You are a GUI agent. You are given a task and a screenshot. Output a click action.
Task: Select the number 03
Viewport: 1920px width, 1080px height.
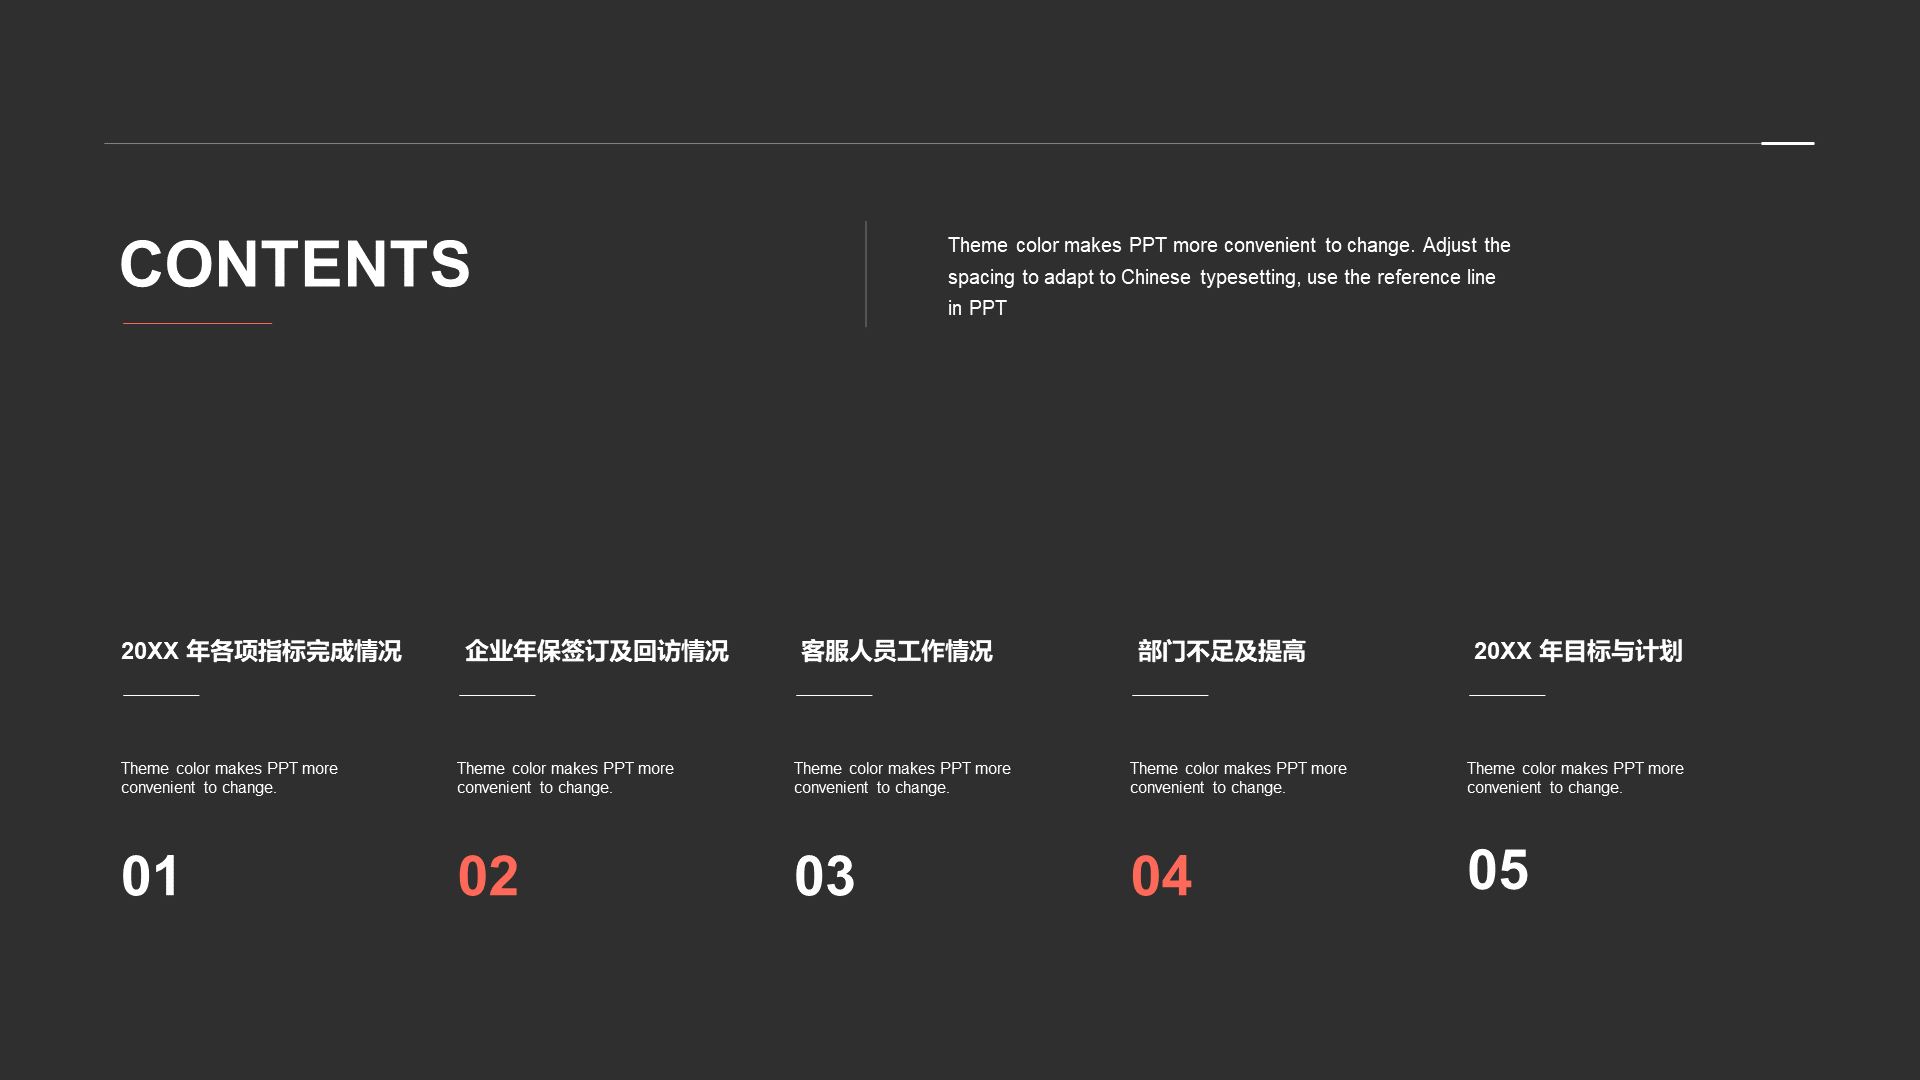825,876
